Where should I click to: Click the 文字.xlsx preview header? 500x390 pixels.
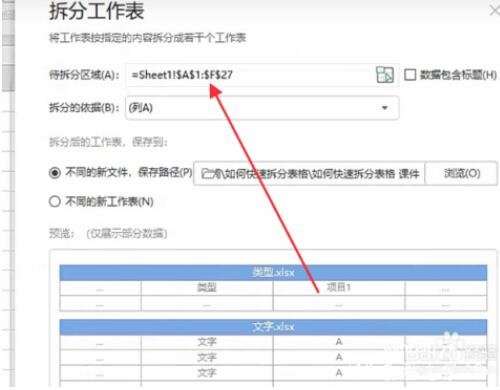[273, 327]
